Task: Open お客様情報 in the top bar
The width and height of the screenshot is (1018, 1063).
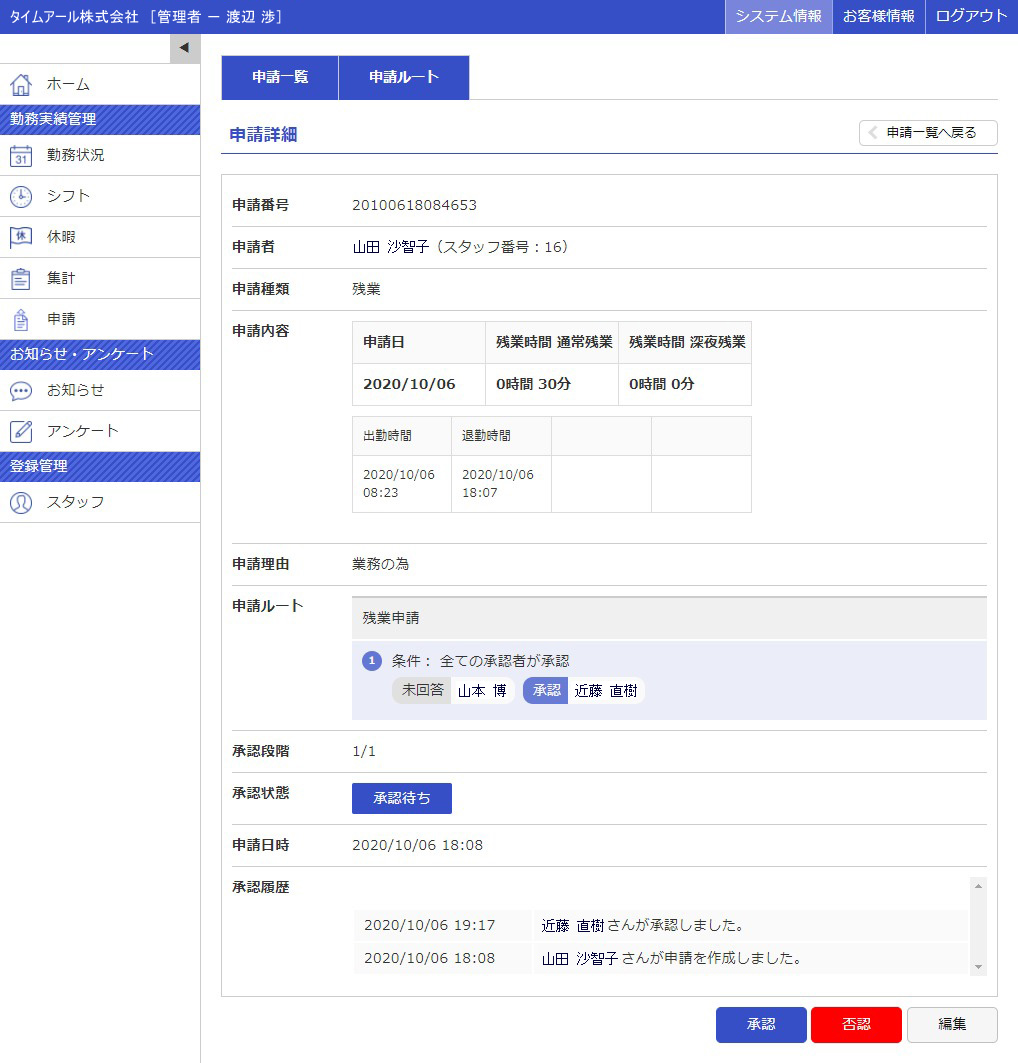Action: pos(878,16)
